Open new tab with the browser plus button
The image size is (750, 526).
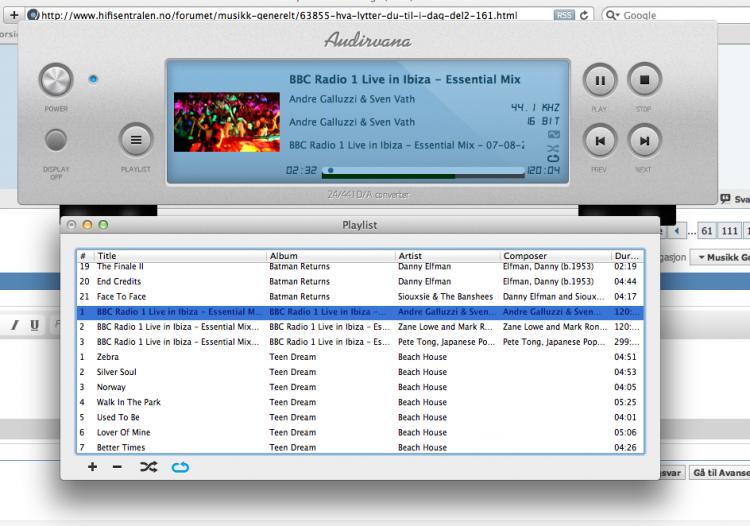[x=13, y=15]
